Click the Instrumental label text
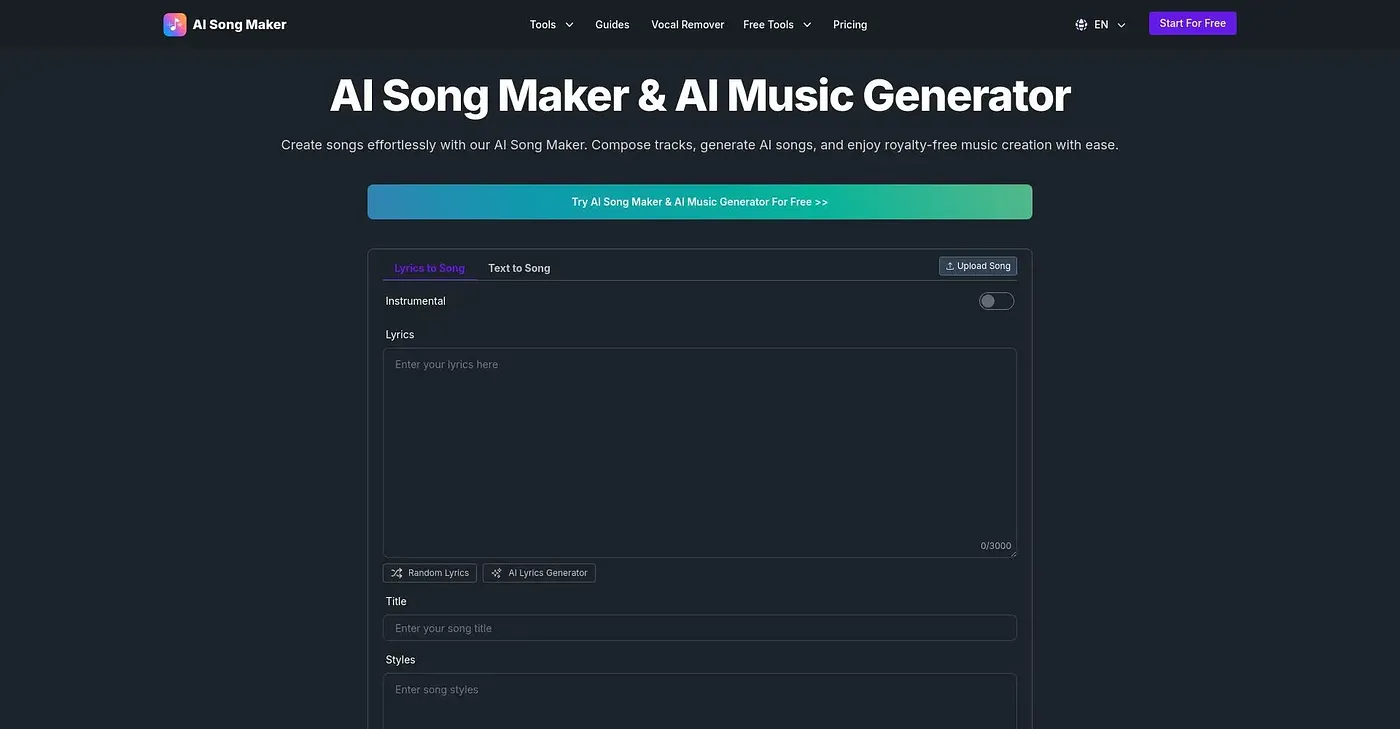The width and height of the screenshot is (1400, 729). tap(416, 301)
